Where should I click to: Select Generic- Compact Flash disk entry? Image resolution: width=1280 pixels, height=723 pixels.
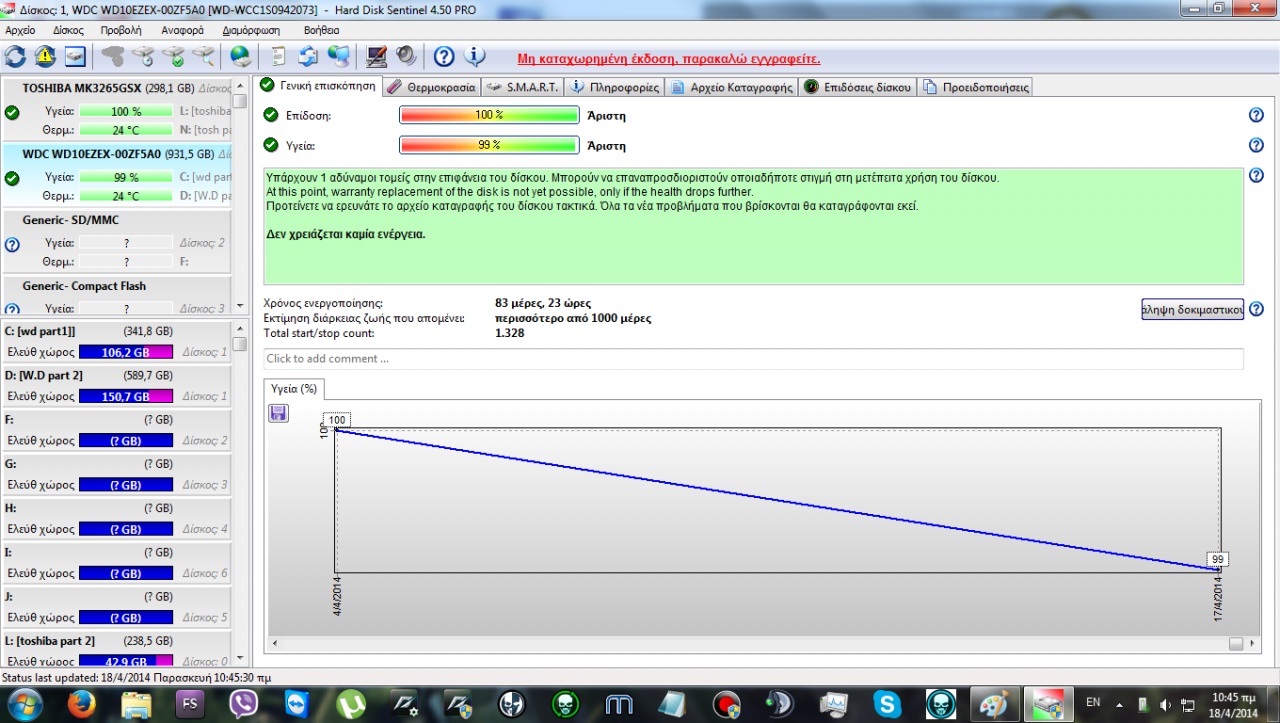pyautogui.click(x=116, y=296)
